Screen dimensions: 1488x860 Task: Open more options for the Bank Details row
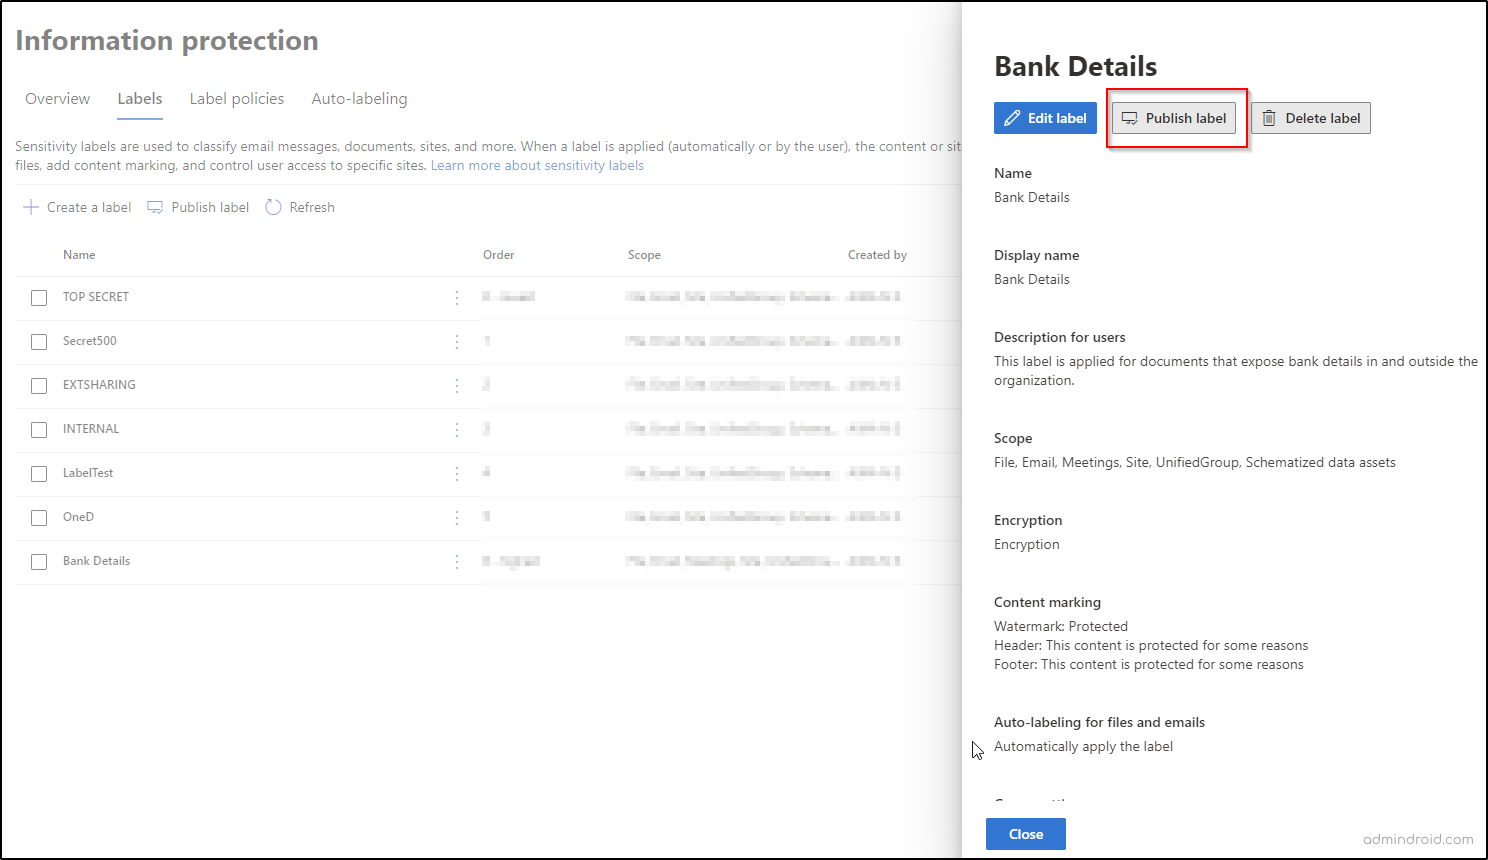(457, 561)
